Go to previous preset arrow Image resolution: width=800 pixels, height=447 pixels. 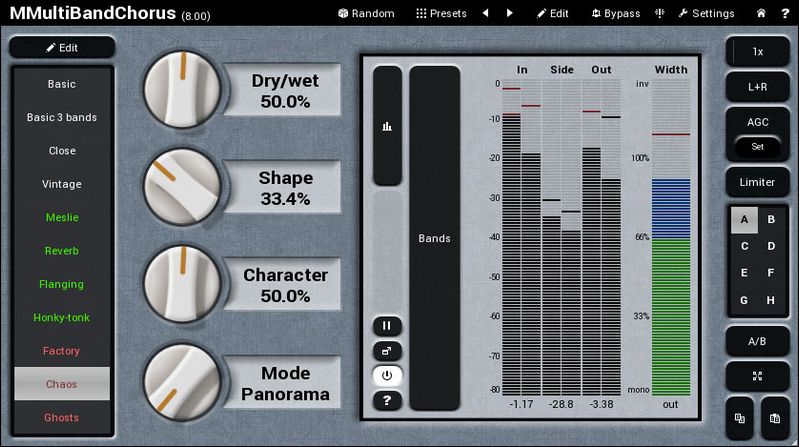pyautogui.click(x=485, y=13)
